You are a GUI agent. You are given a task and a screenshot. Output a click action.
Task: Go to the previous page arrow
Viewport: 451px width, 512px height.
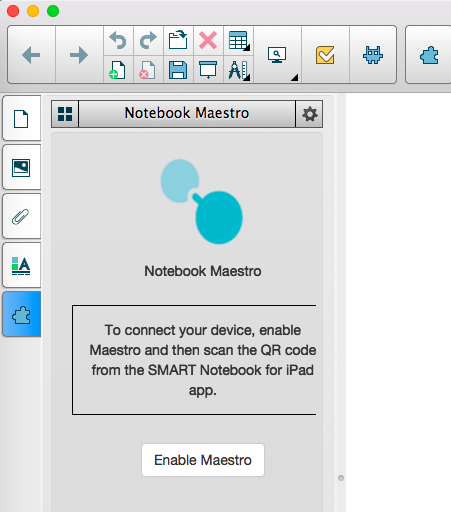tap(31, 55)
